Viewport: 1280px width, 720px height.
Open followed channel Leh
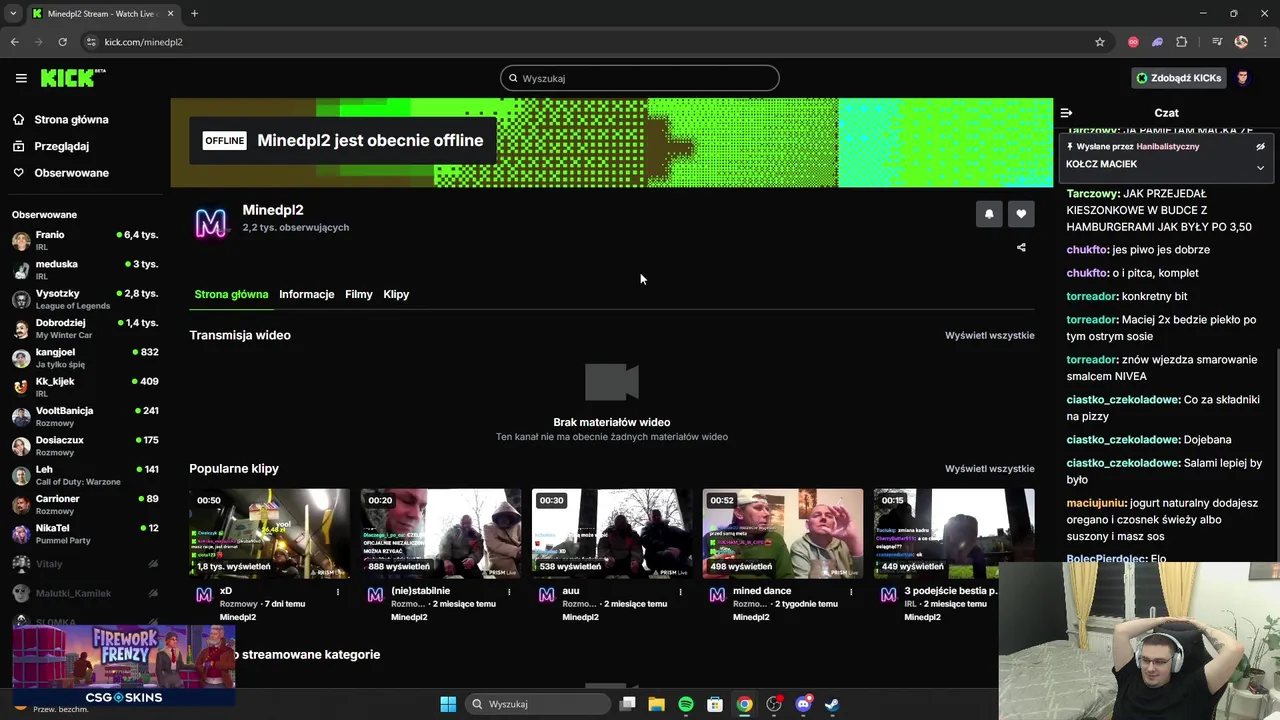click(85, 475)
